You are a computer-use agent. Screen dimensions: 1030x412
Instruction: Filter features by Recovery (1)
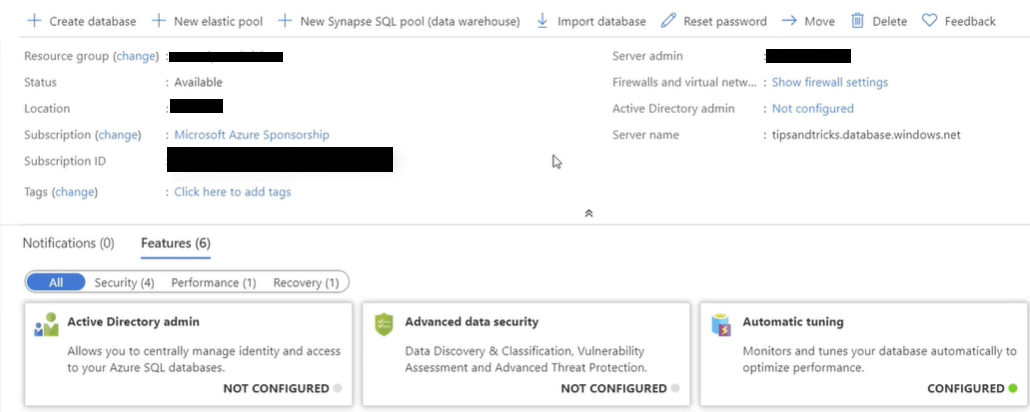(306, 283)
